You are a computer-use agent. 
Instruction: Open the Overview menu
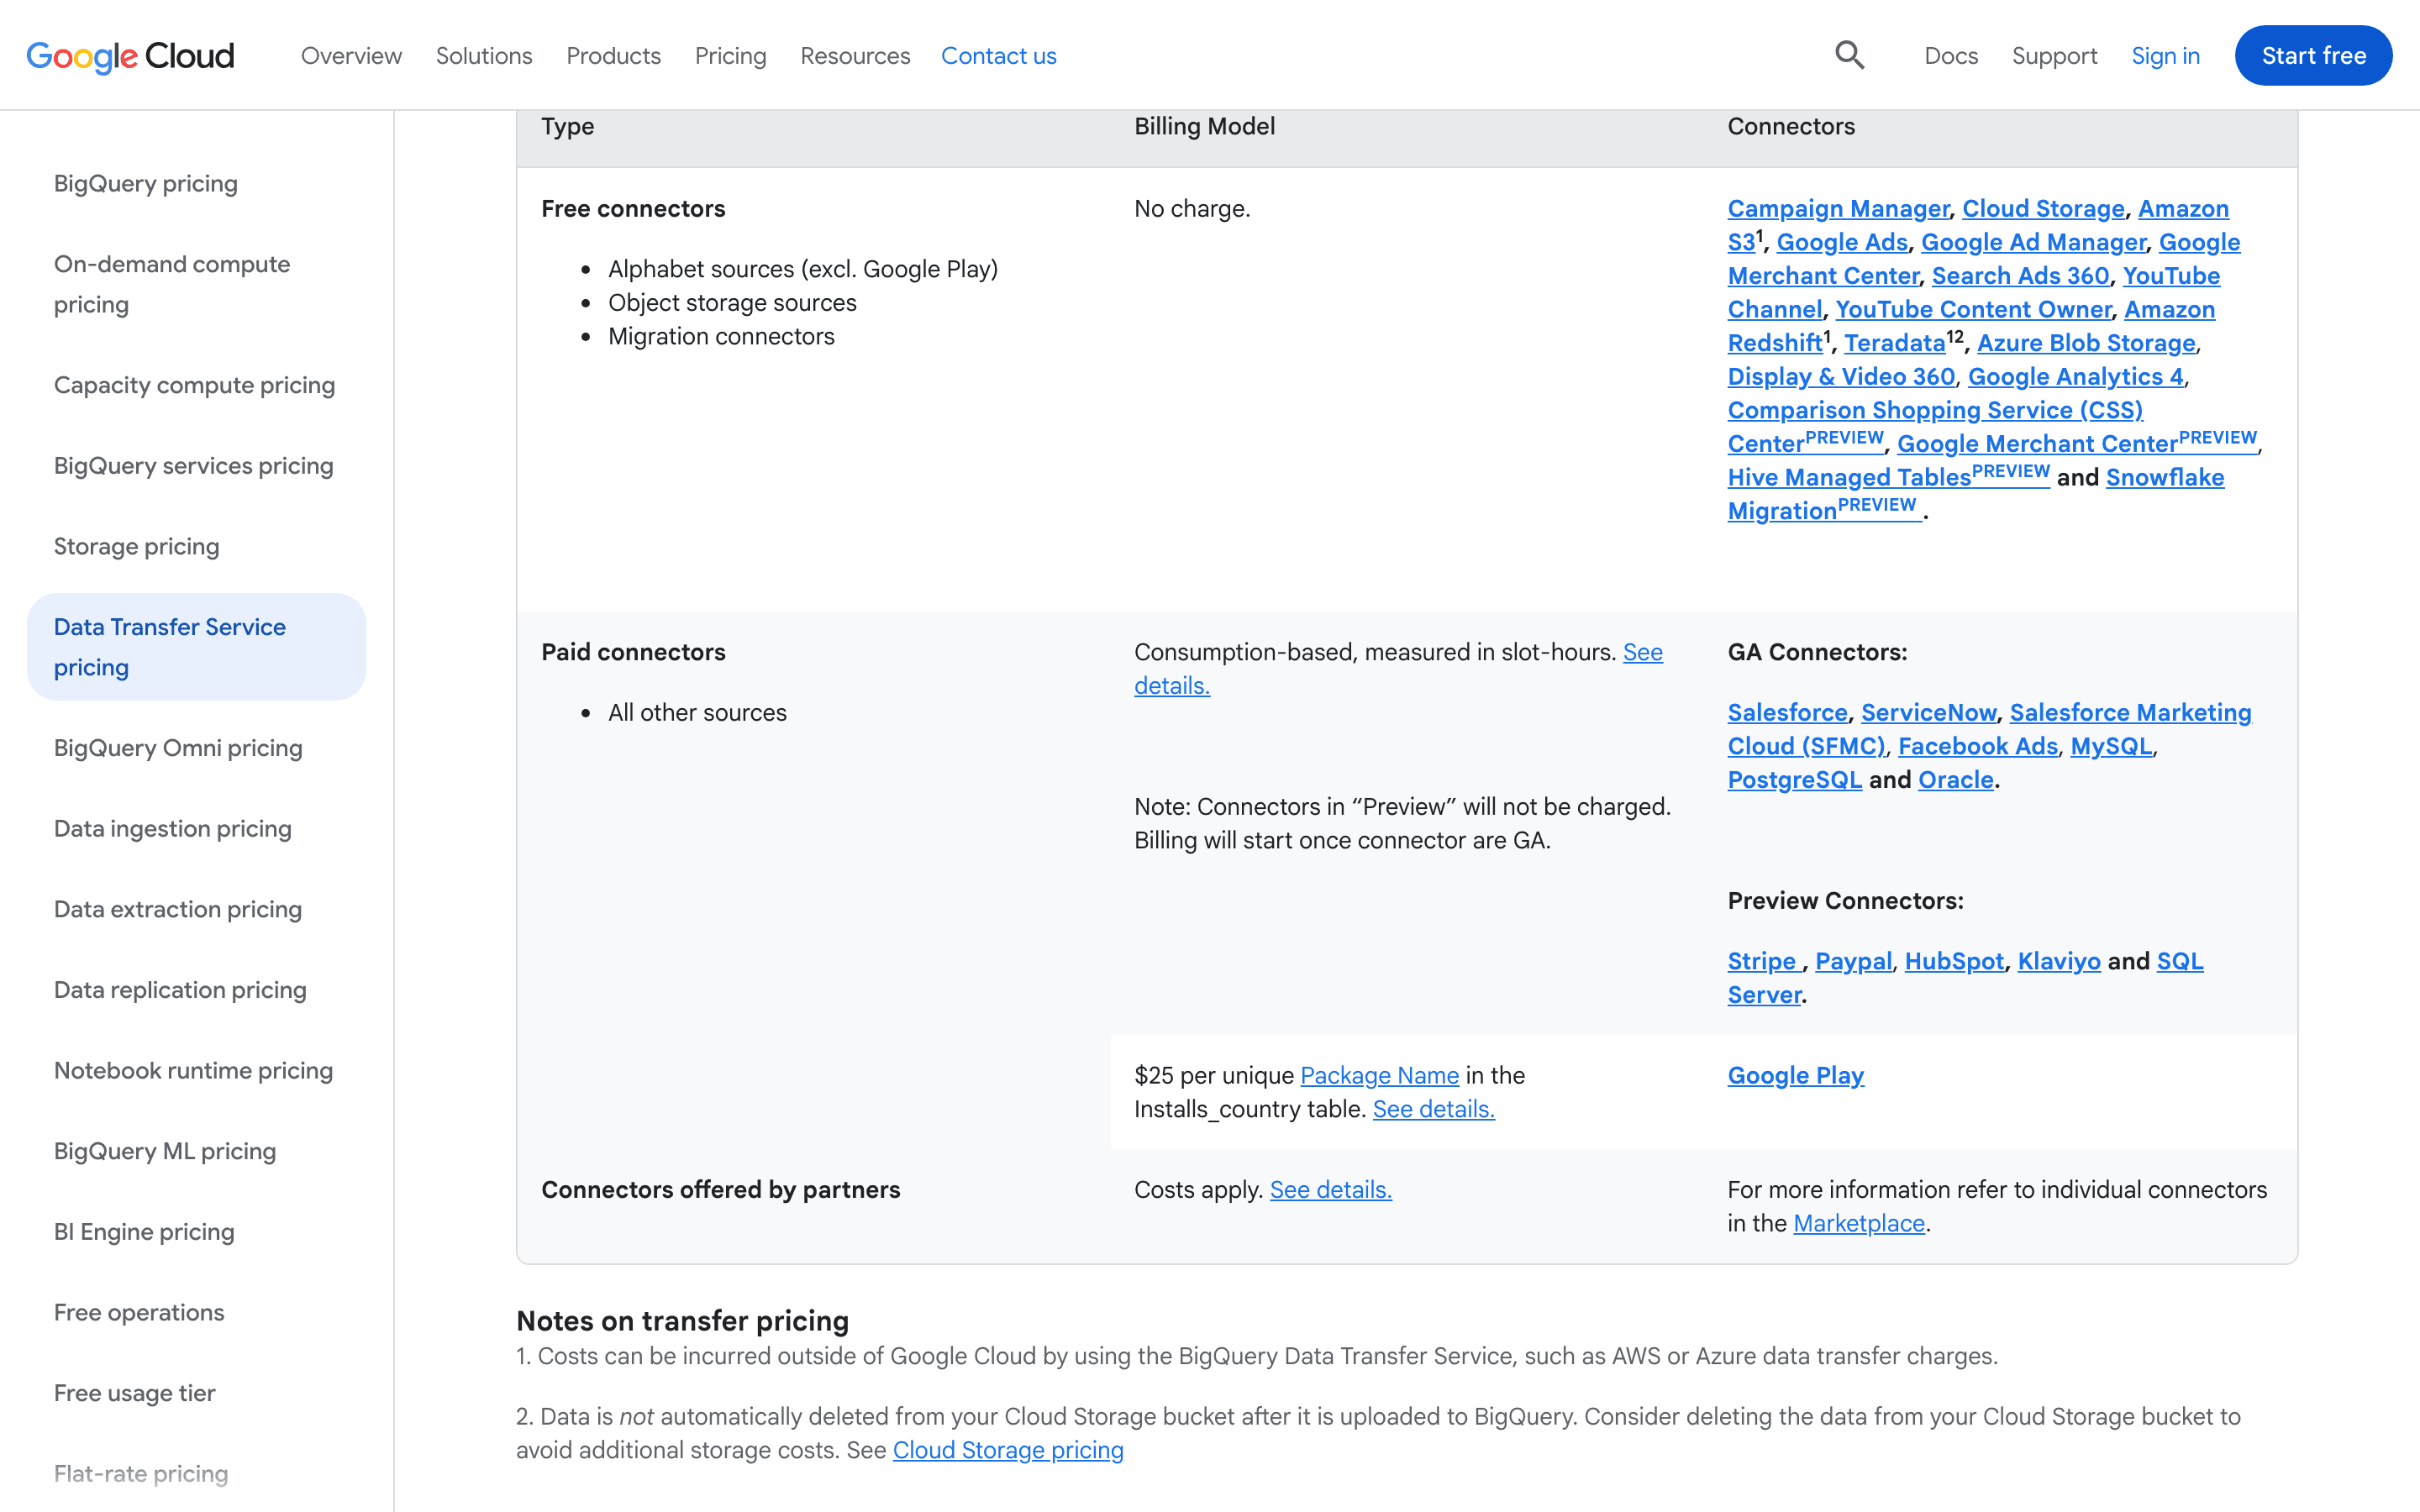click(351, 56)
